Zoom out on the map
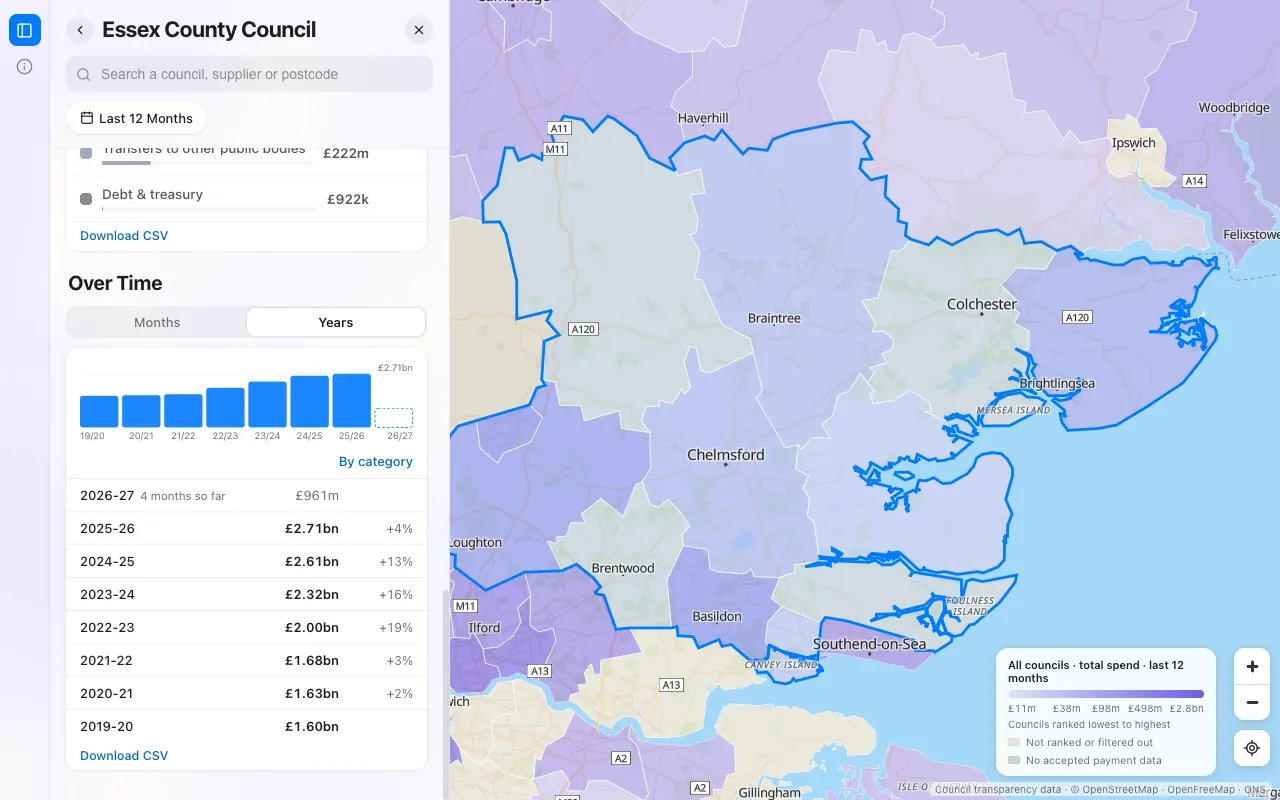 (x=1252, y=702)
